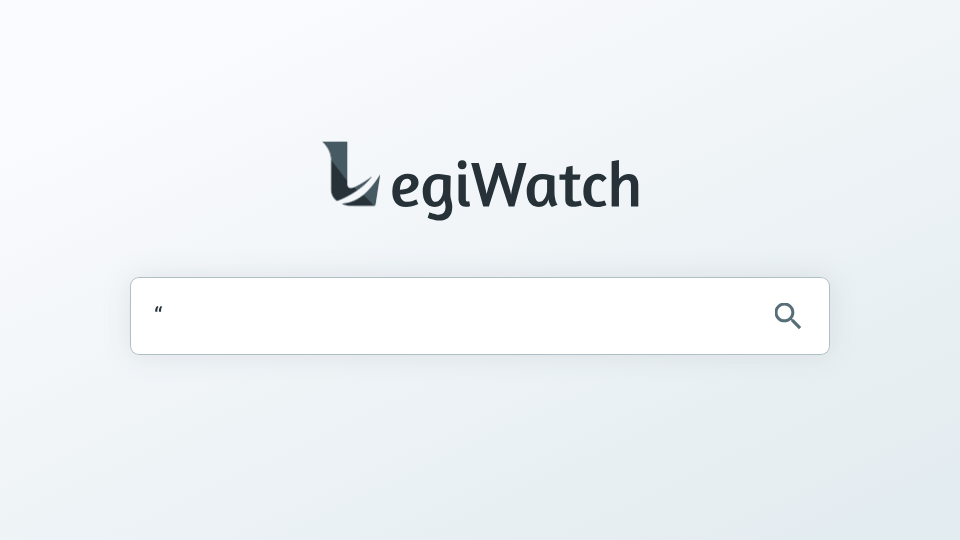The height and width of the screenshot is (540, 960).
Task: Start the search from the magnifier glyph
Action: [787, 316]
